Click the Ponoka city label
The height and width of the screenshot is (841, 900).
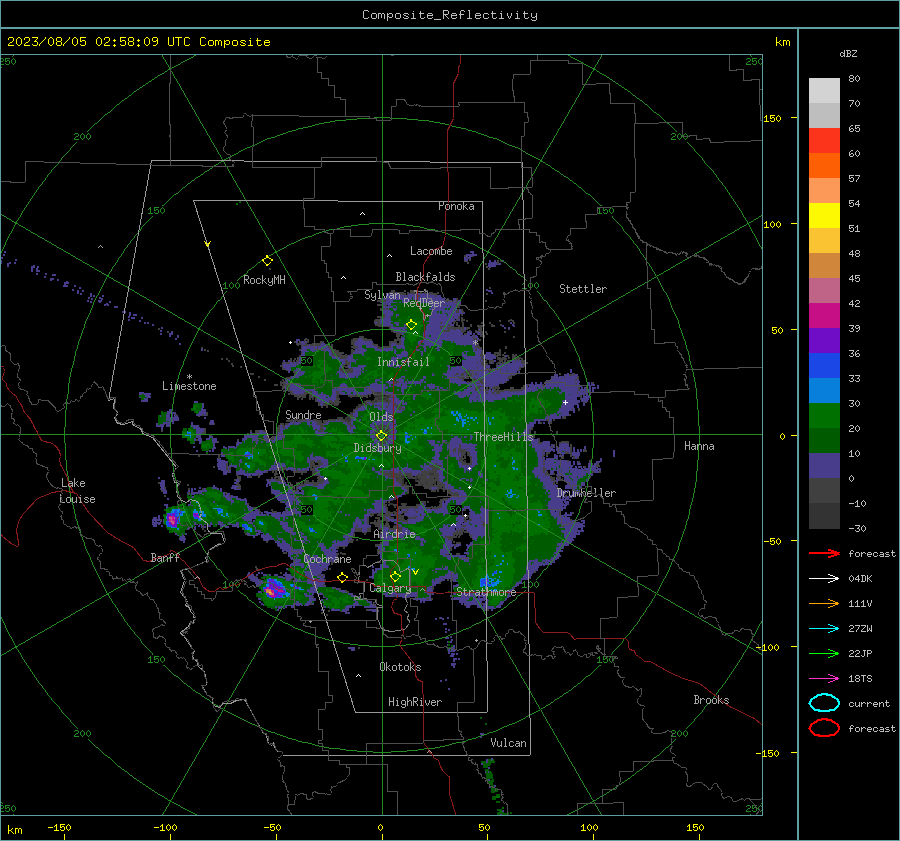click(456, 206)
